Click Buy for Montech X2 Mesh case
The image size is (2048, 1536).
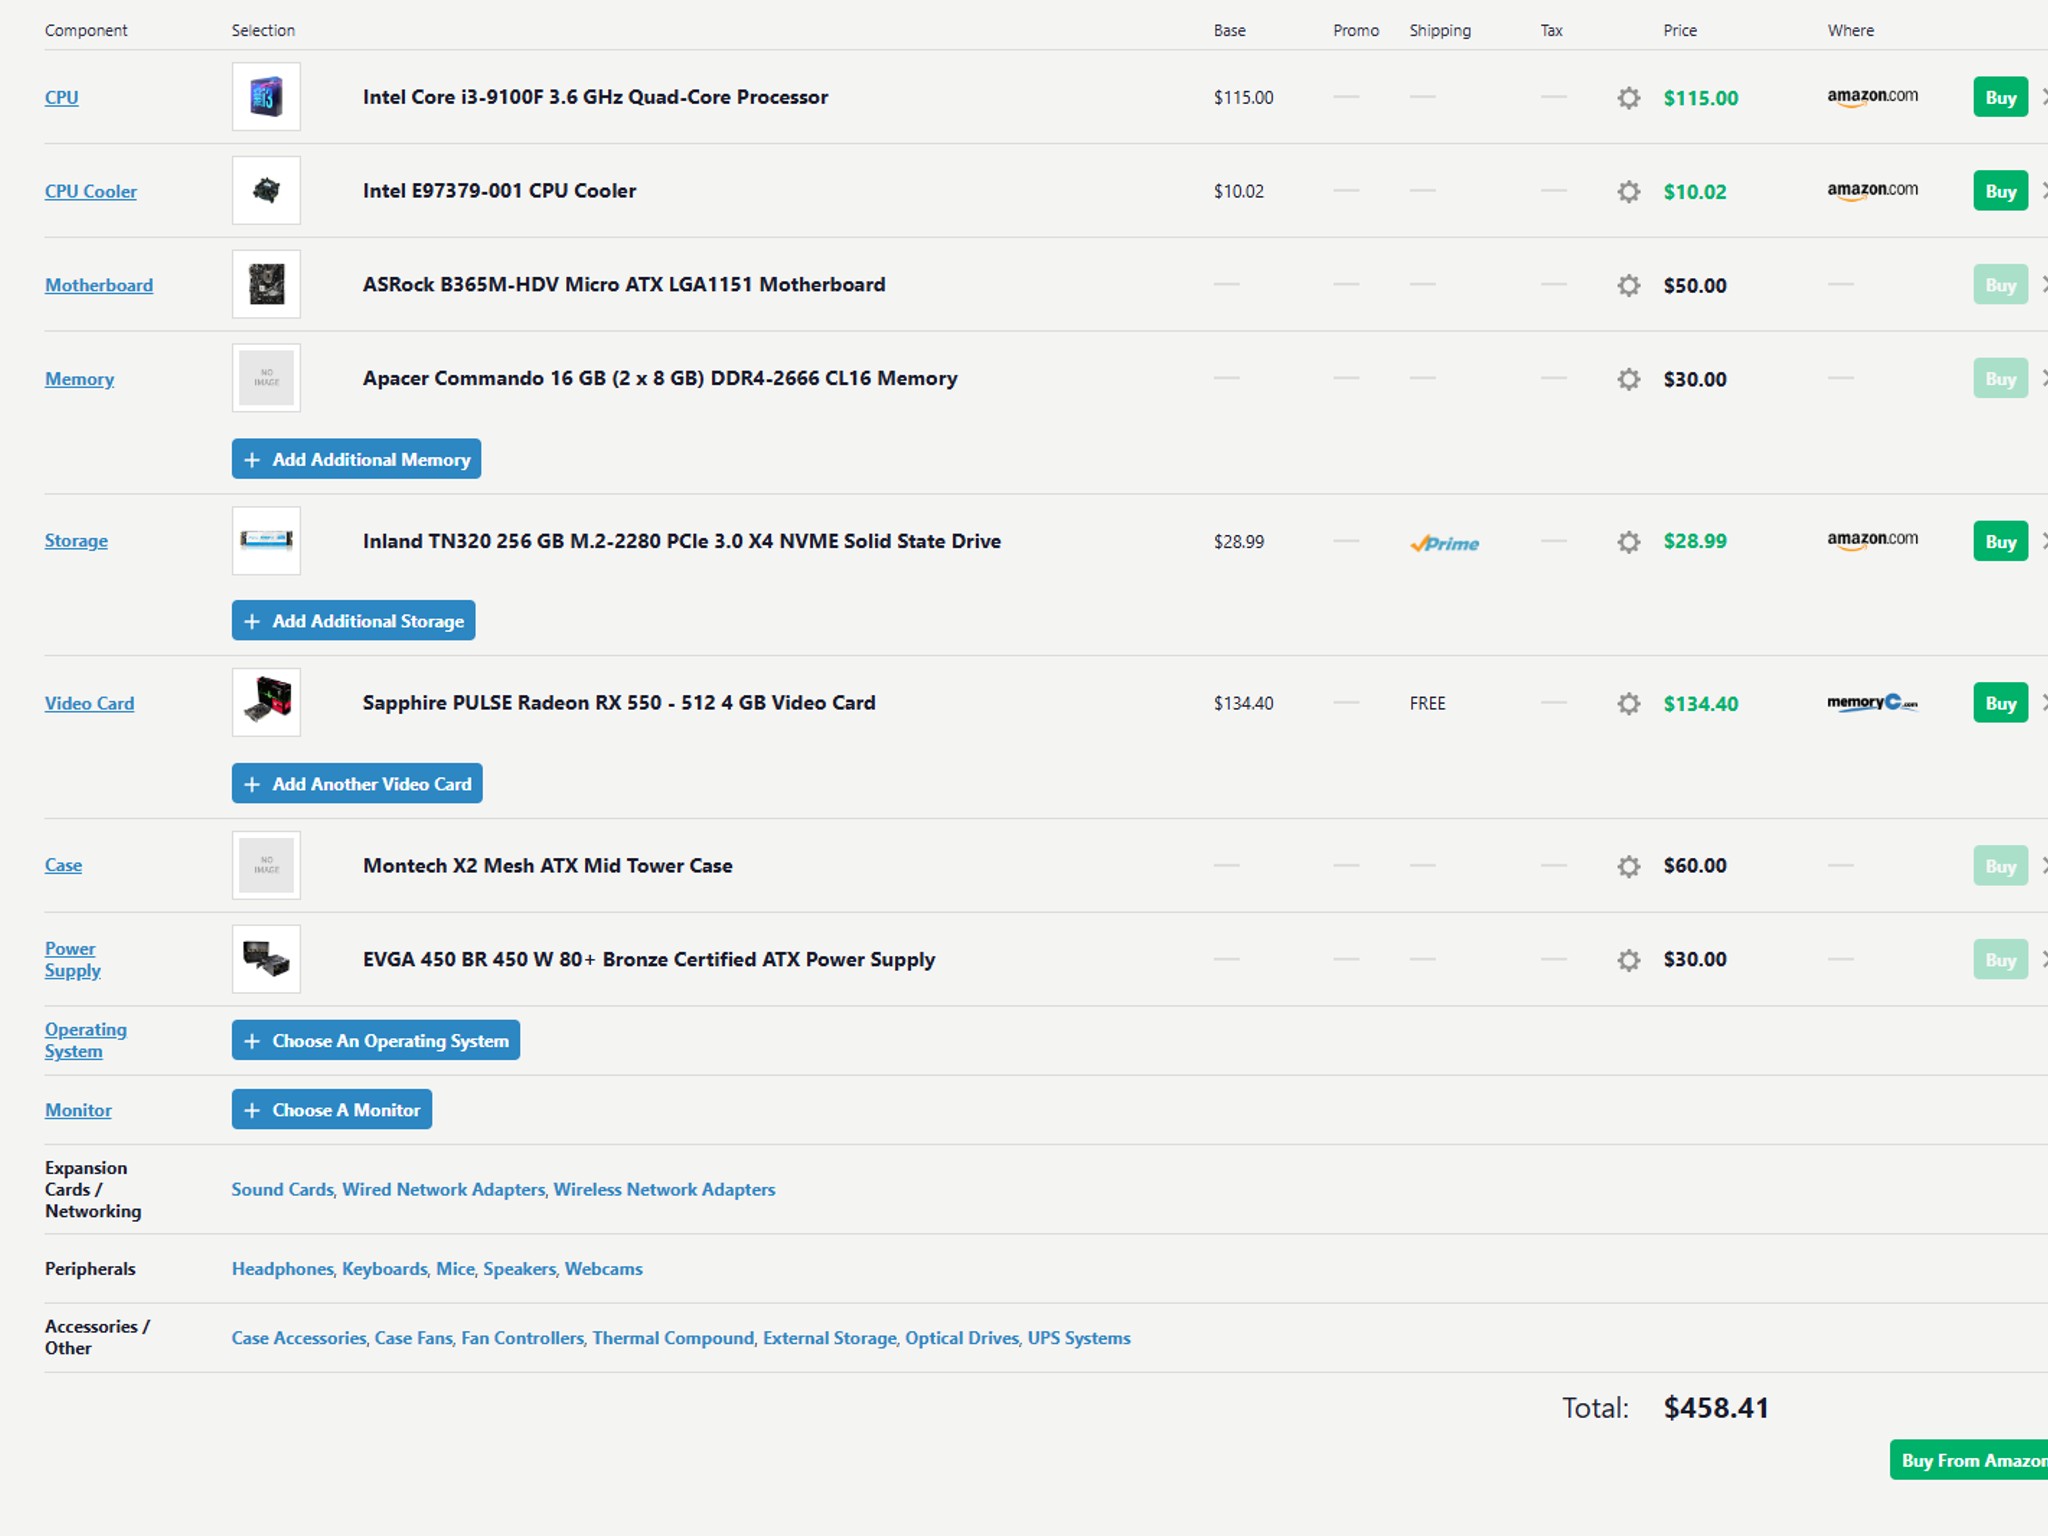(2000, 866)
